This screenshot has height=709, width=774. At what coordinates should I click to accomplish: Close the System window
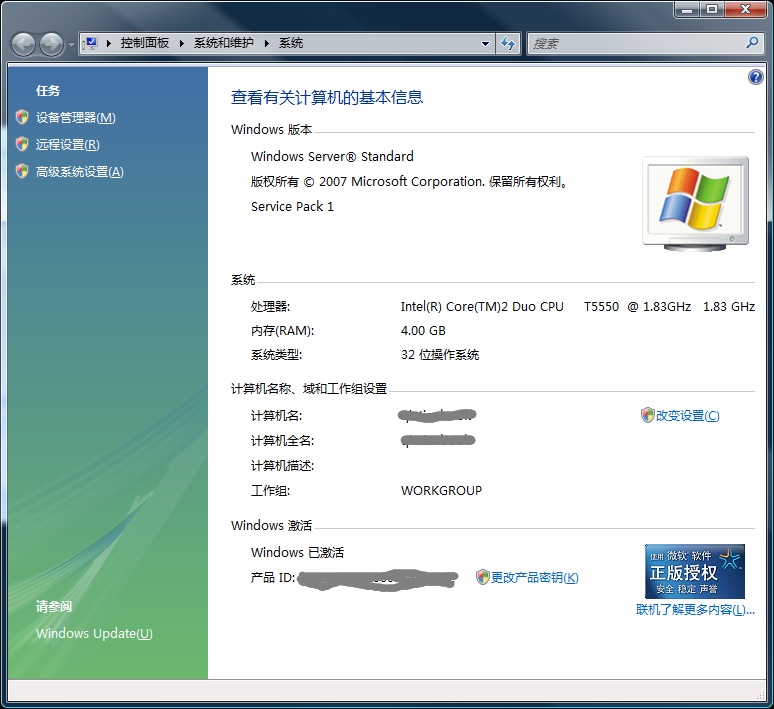pyautogui.click(x=745, y=9)
